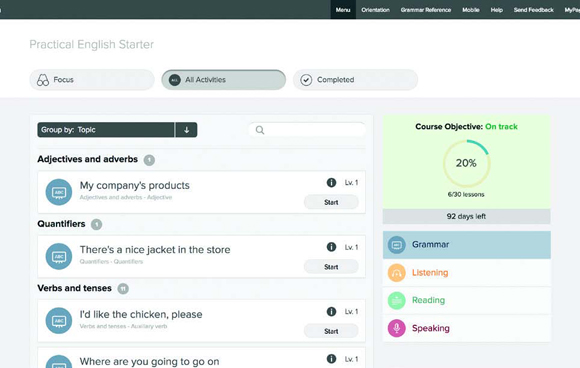Open There's a nice jacket in the store title
This screenshot has width=580, height=368.
point(155,250)
